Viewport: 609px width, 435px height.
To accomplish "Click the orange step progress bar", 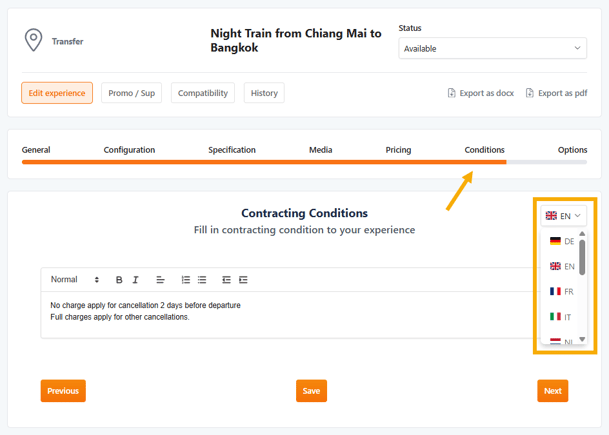I will coord(264,161).
